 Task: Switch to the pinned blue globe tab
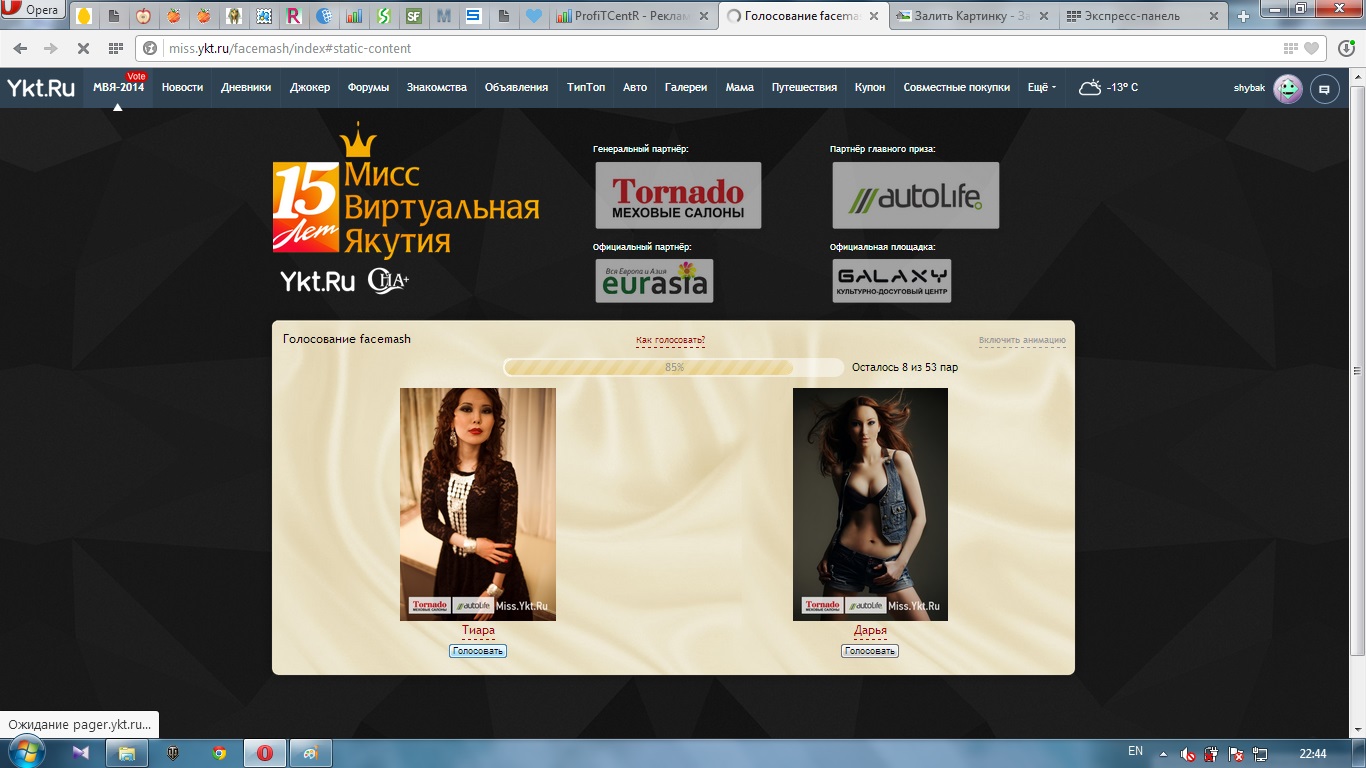point(324,16)
